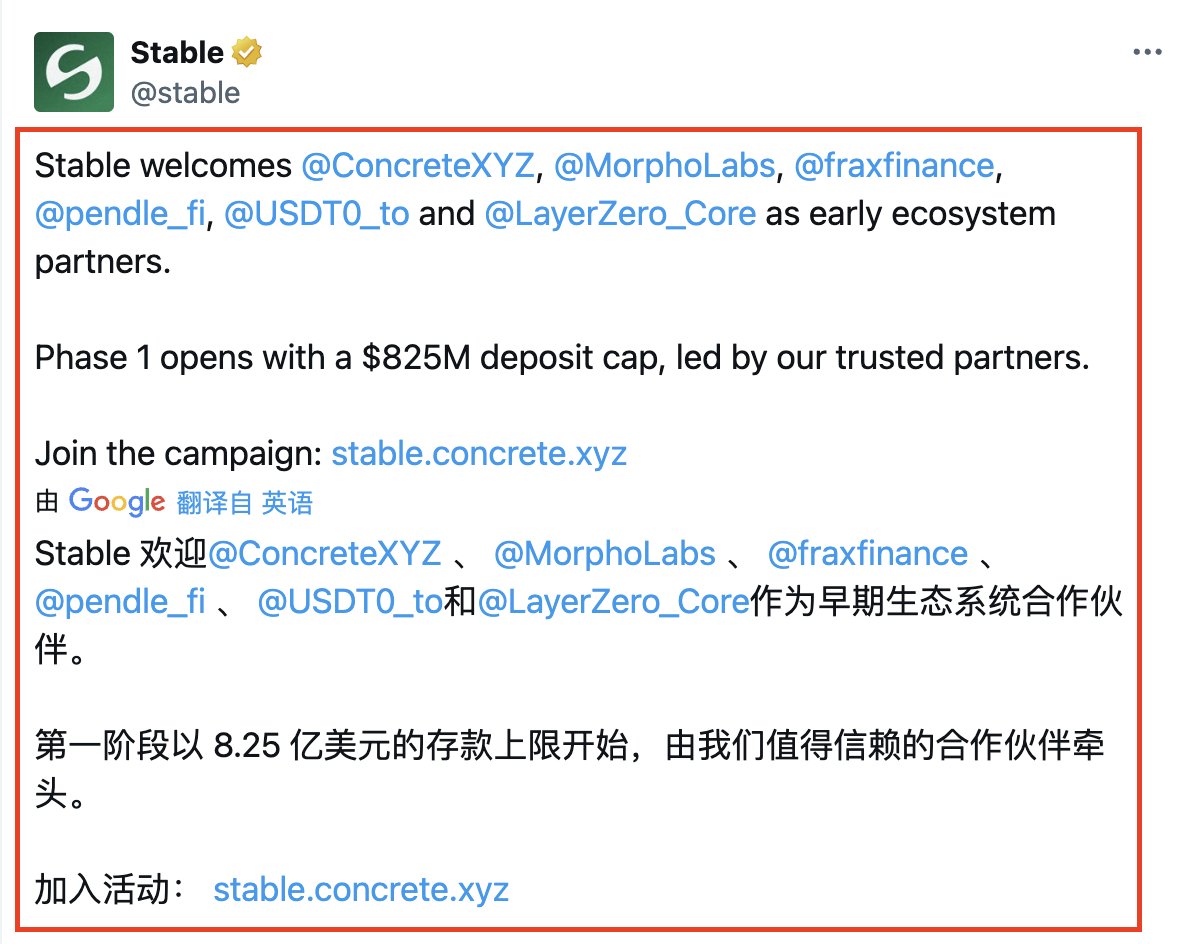The image size is (1196, 944).
Task: Open @USDT0_to mention in the English text
Action: click(x=316, y=214)
